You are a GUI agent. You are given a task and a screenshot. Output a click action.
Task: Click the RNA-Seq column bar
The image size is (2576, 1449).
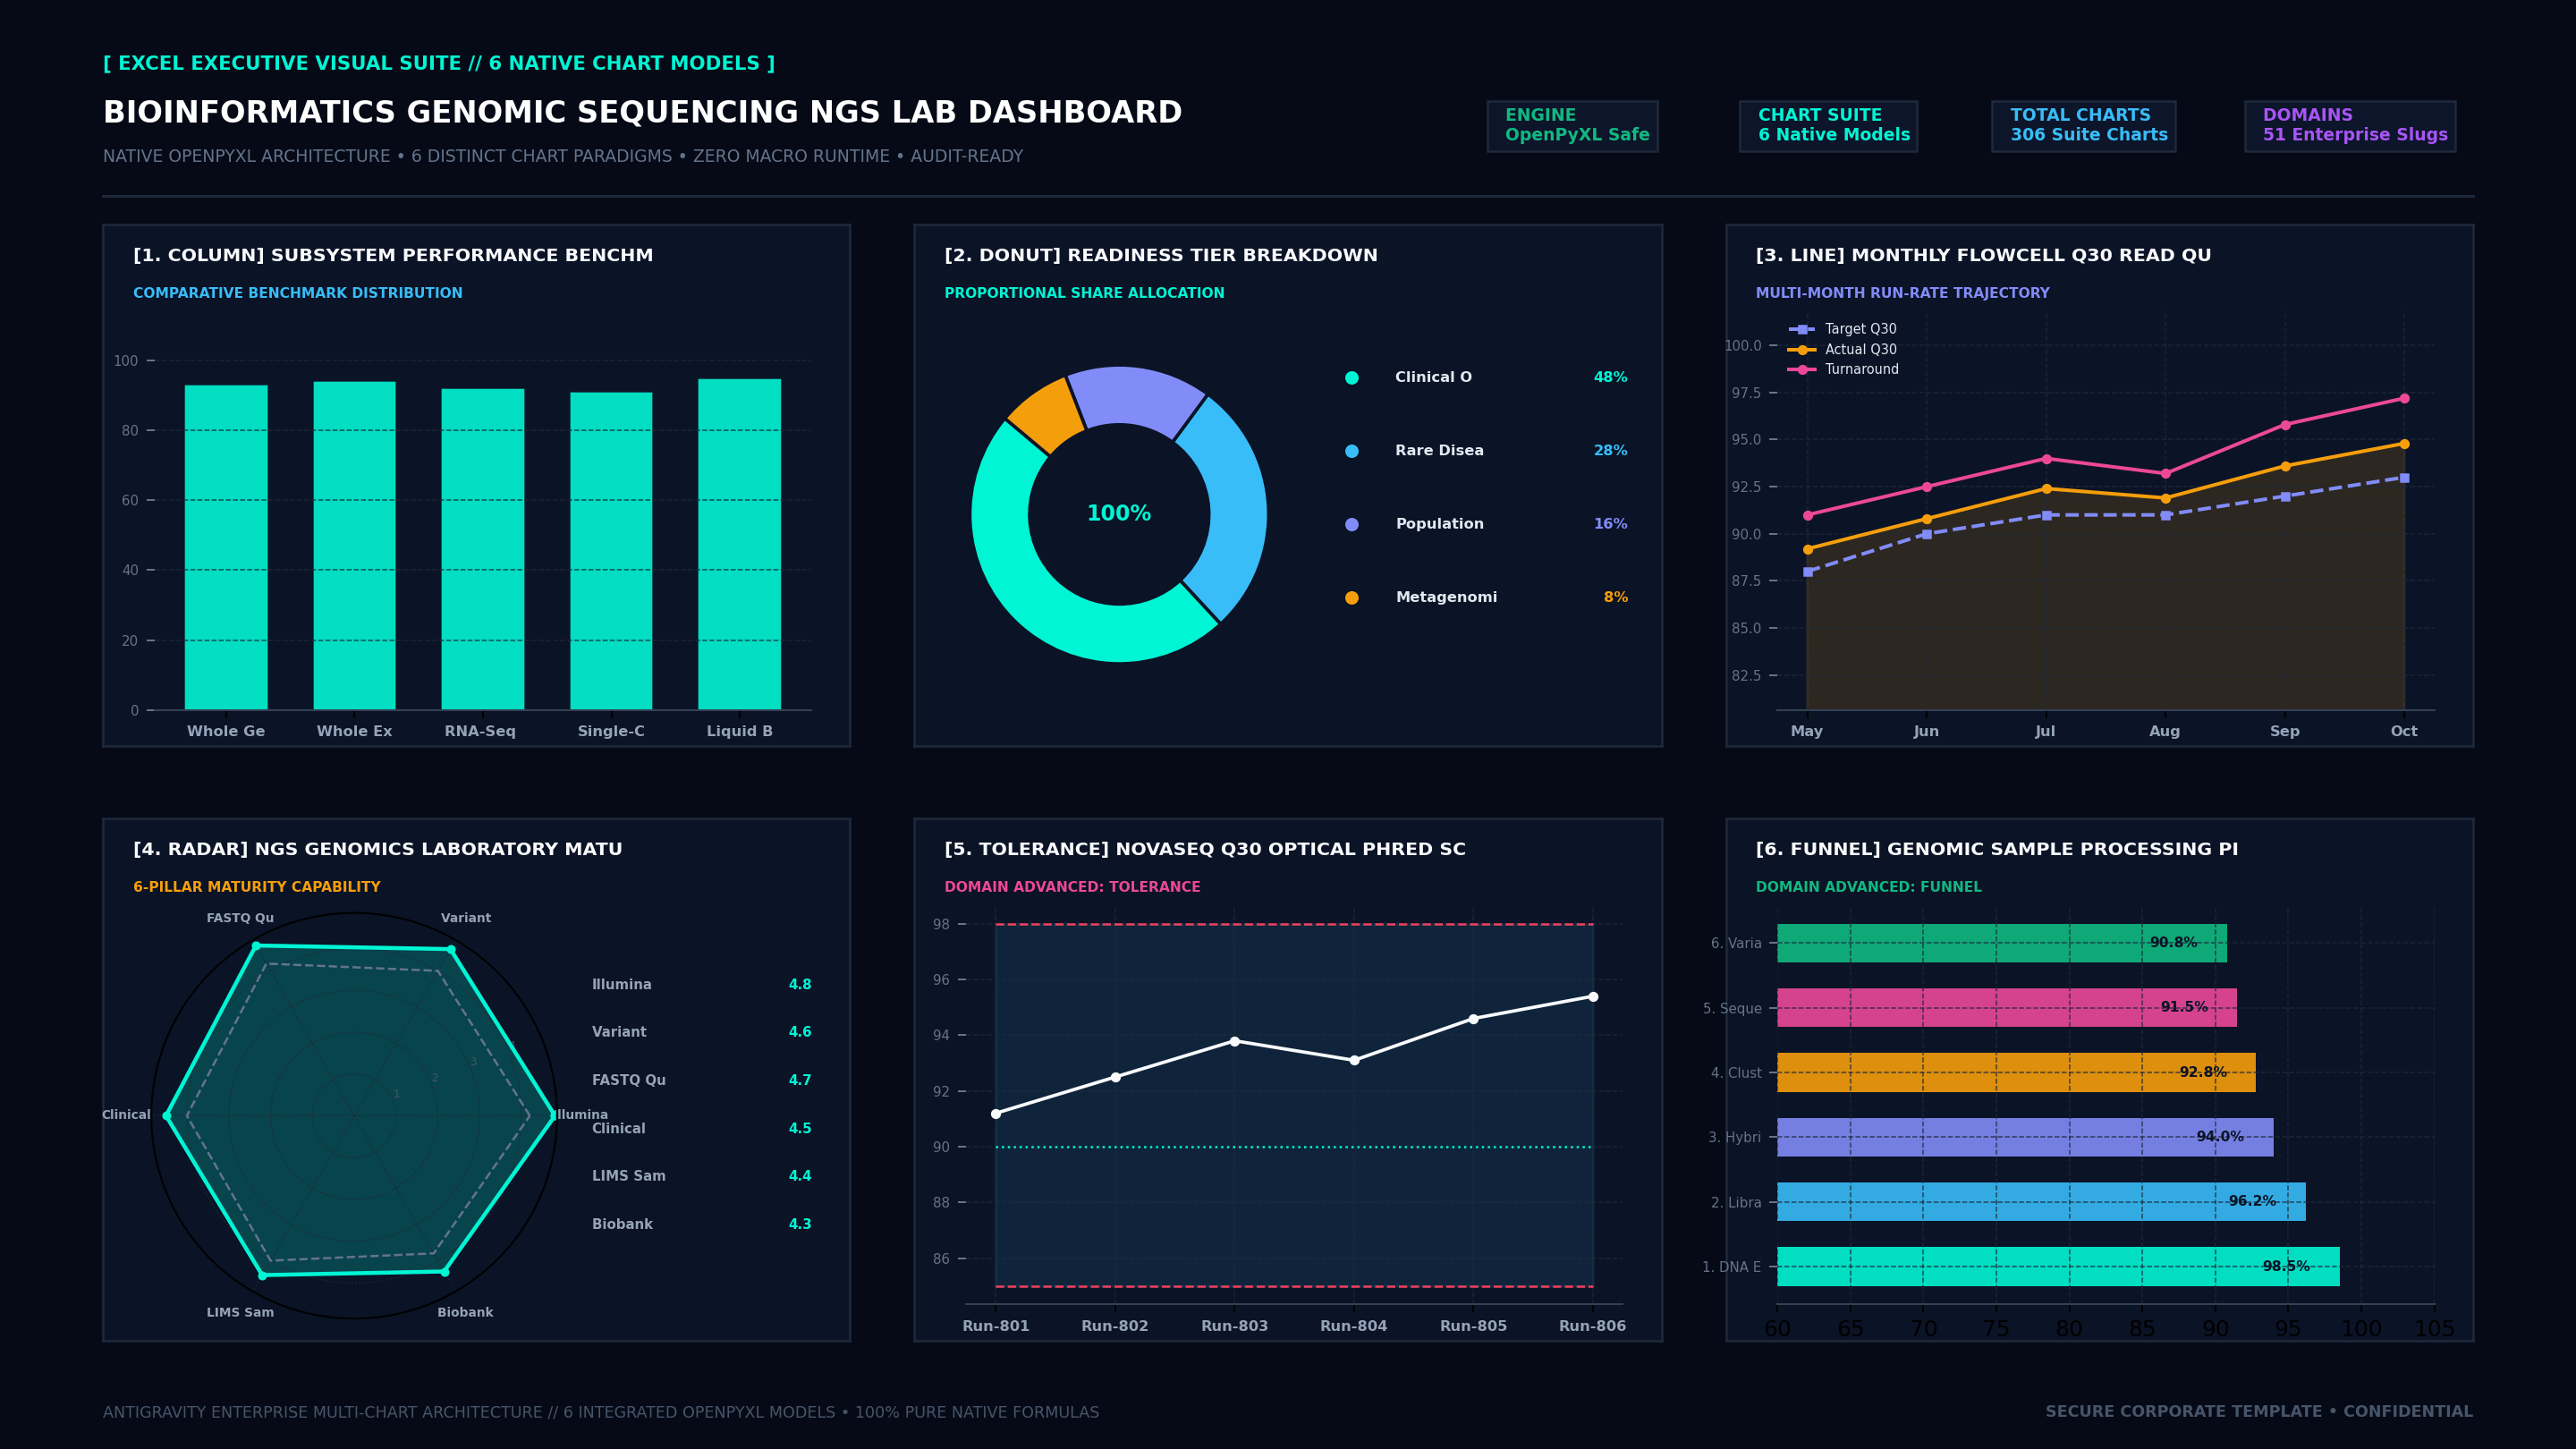(483, 549)
